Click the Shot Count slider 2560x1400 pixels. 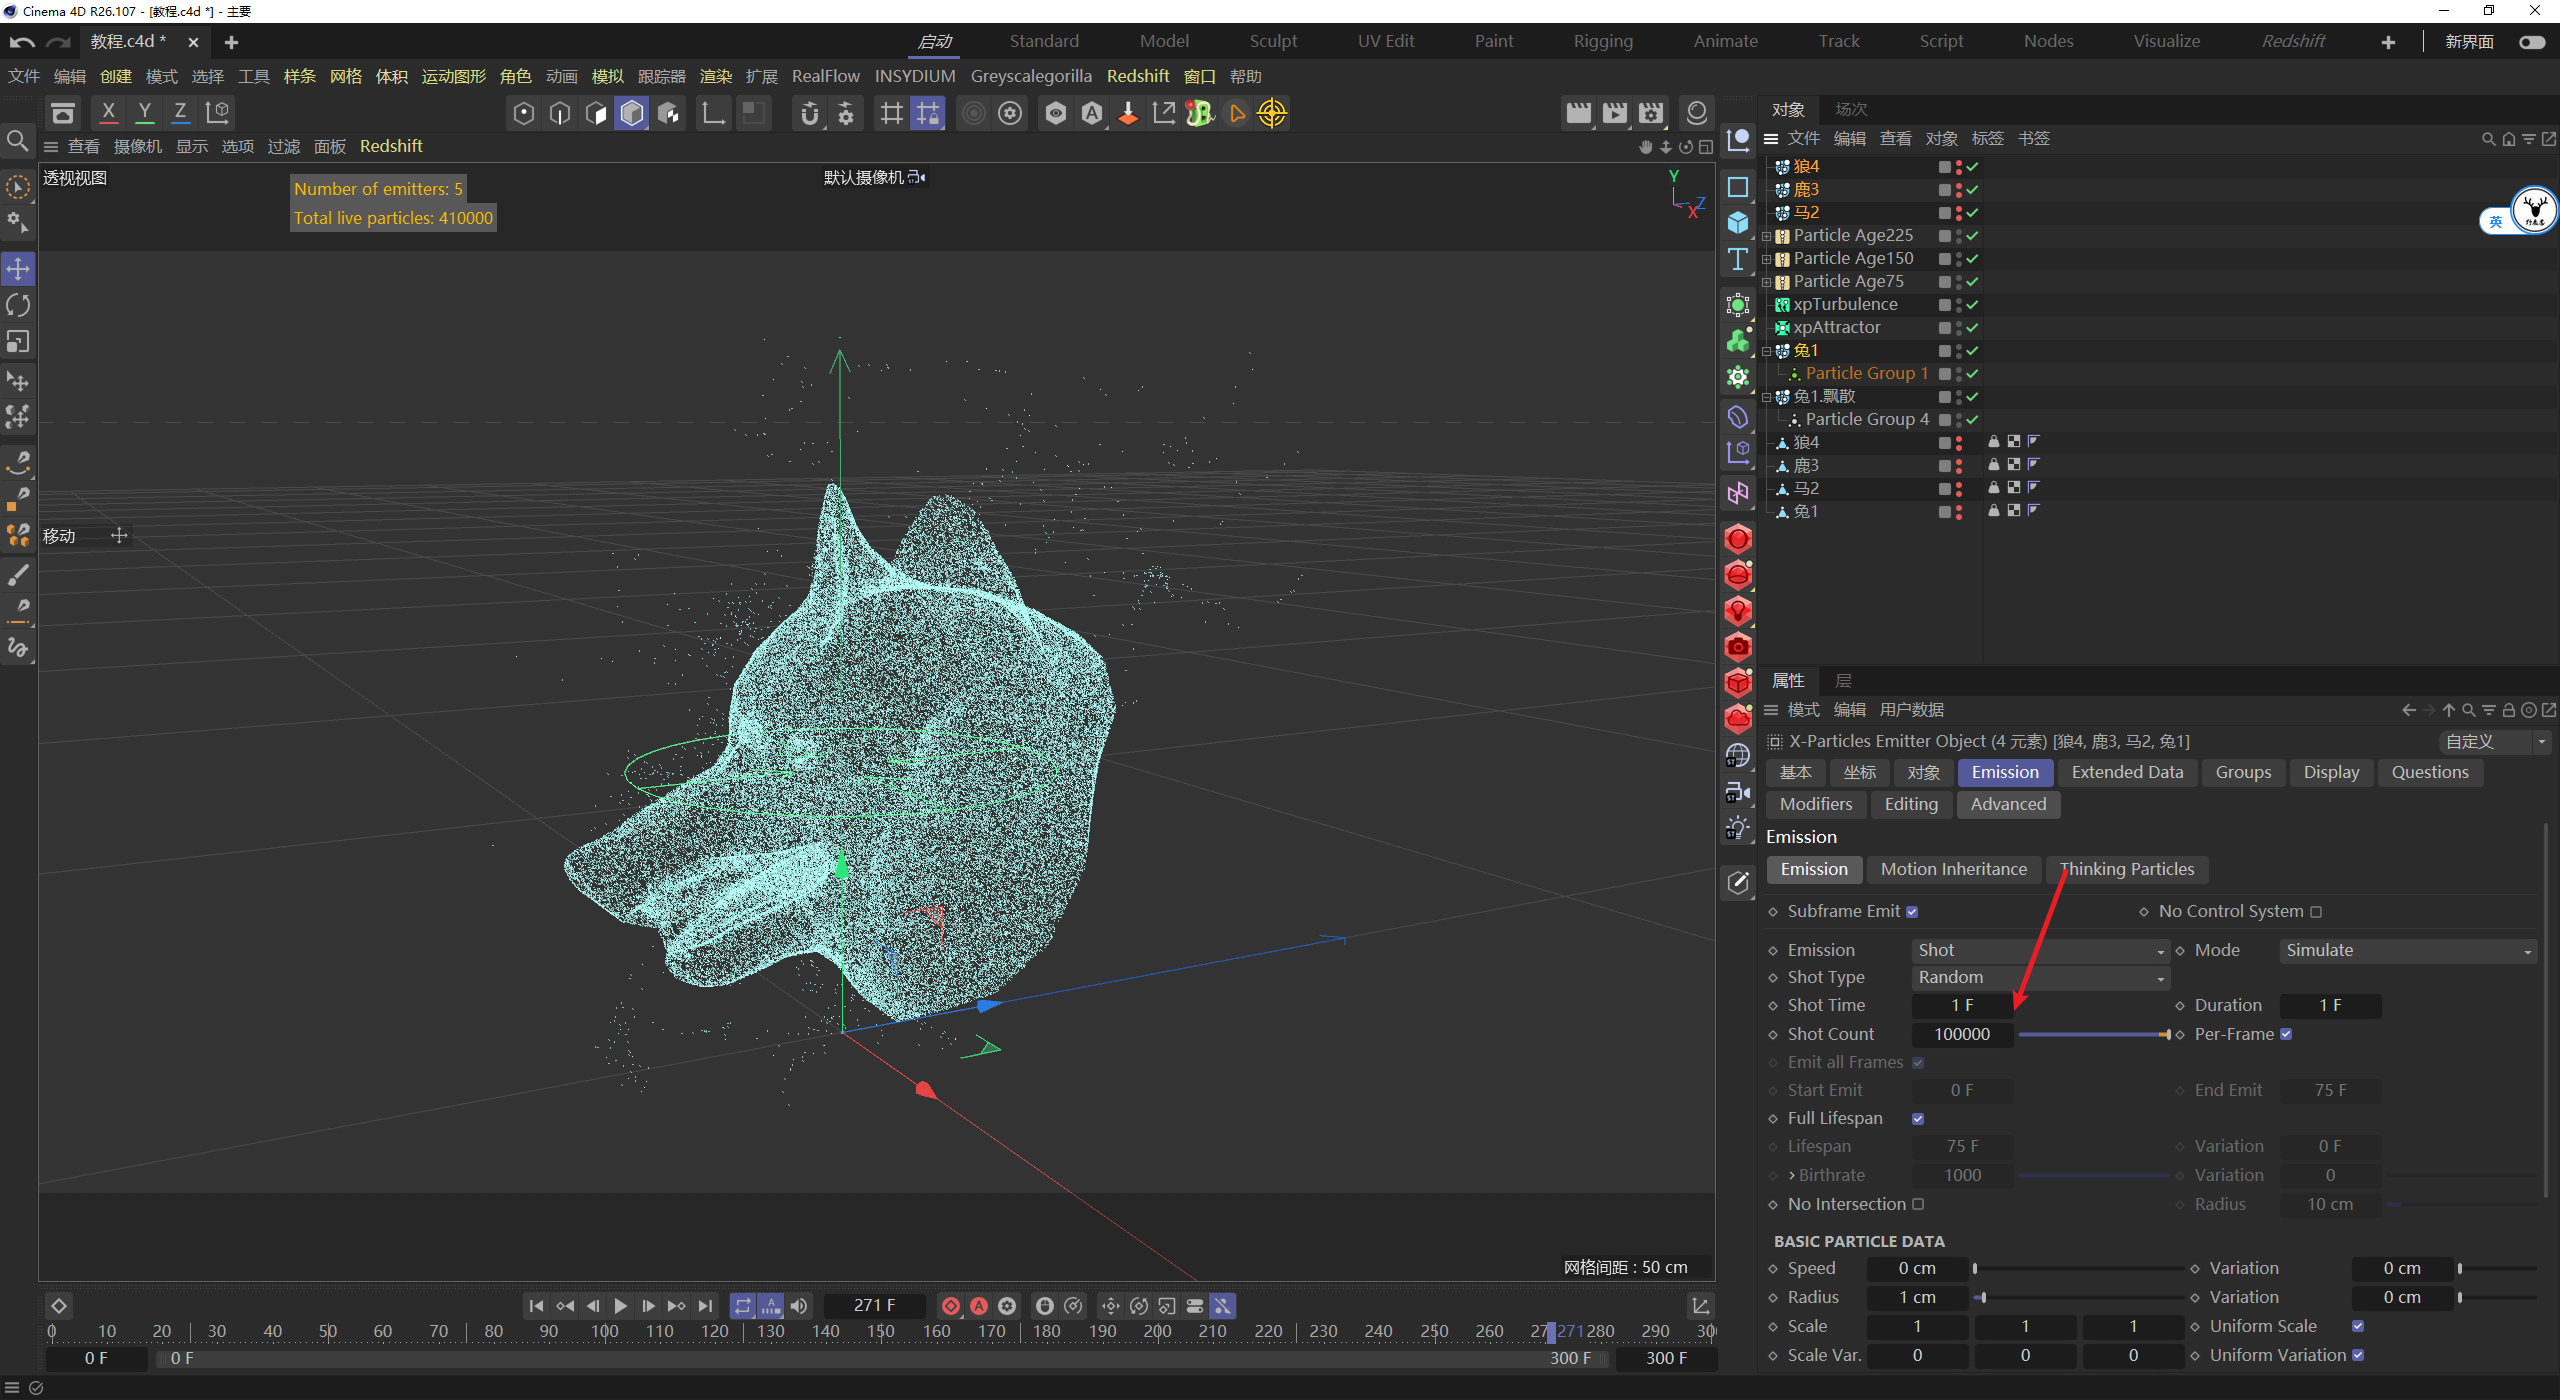pyautogui.click(x=2093, y=1035)
